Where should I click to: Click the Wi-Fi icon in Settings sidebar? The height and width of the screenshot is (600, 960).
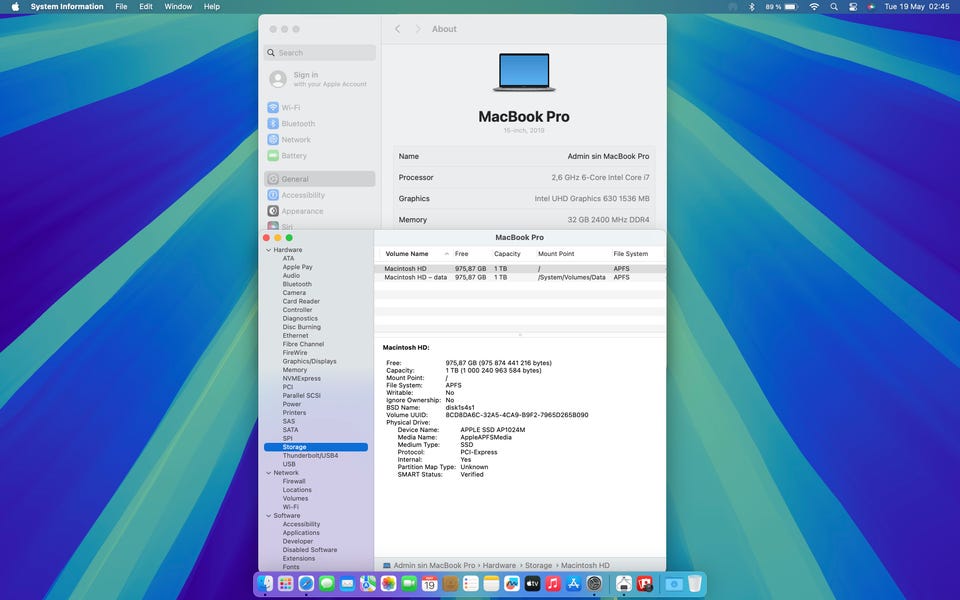point(273,107)
